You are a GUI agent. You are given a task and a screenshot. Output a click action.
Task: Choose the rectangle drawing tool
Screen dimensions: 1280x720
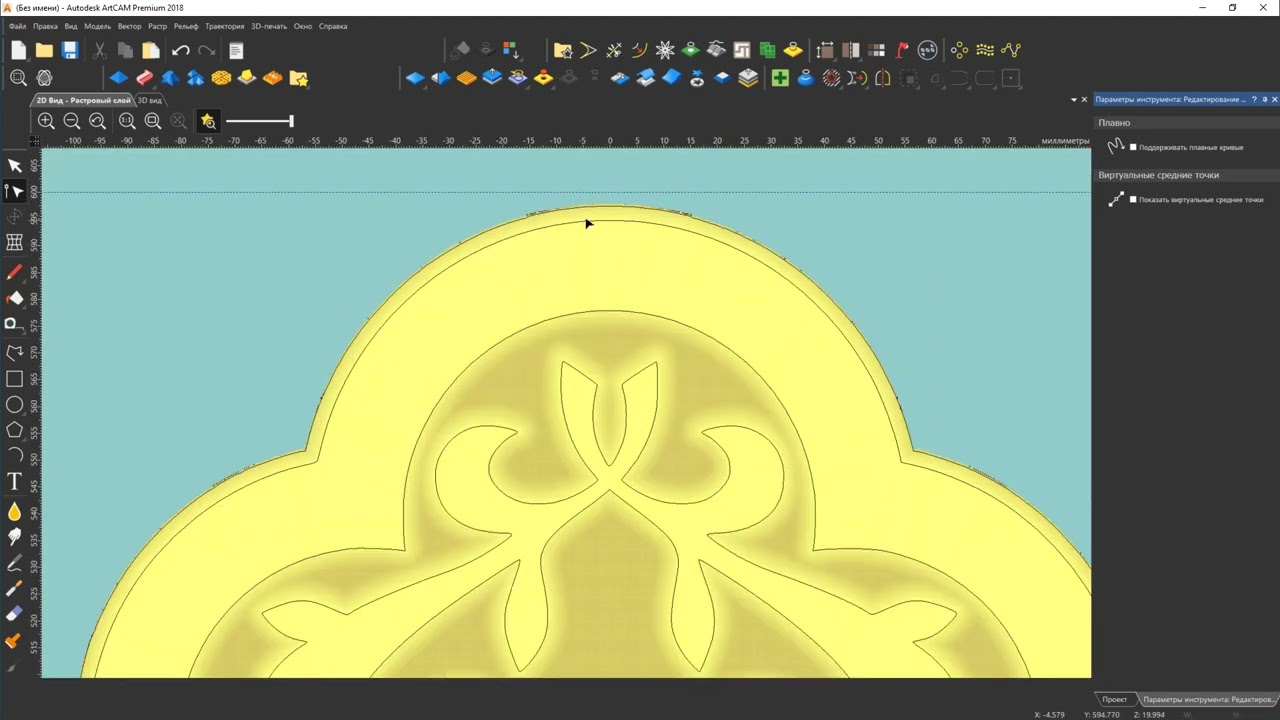pos(14,379)
